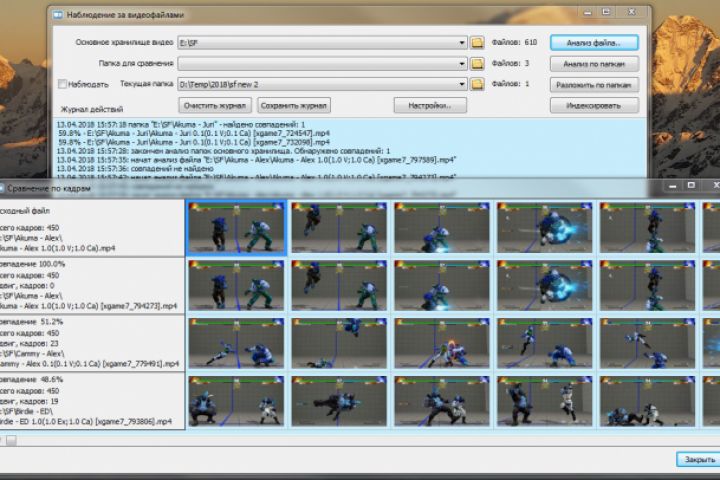
Task: Select third thumbnail in the 48.6% match row
Action: [442, 401]
